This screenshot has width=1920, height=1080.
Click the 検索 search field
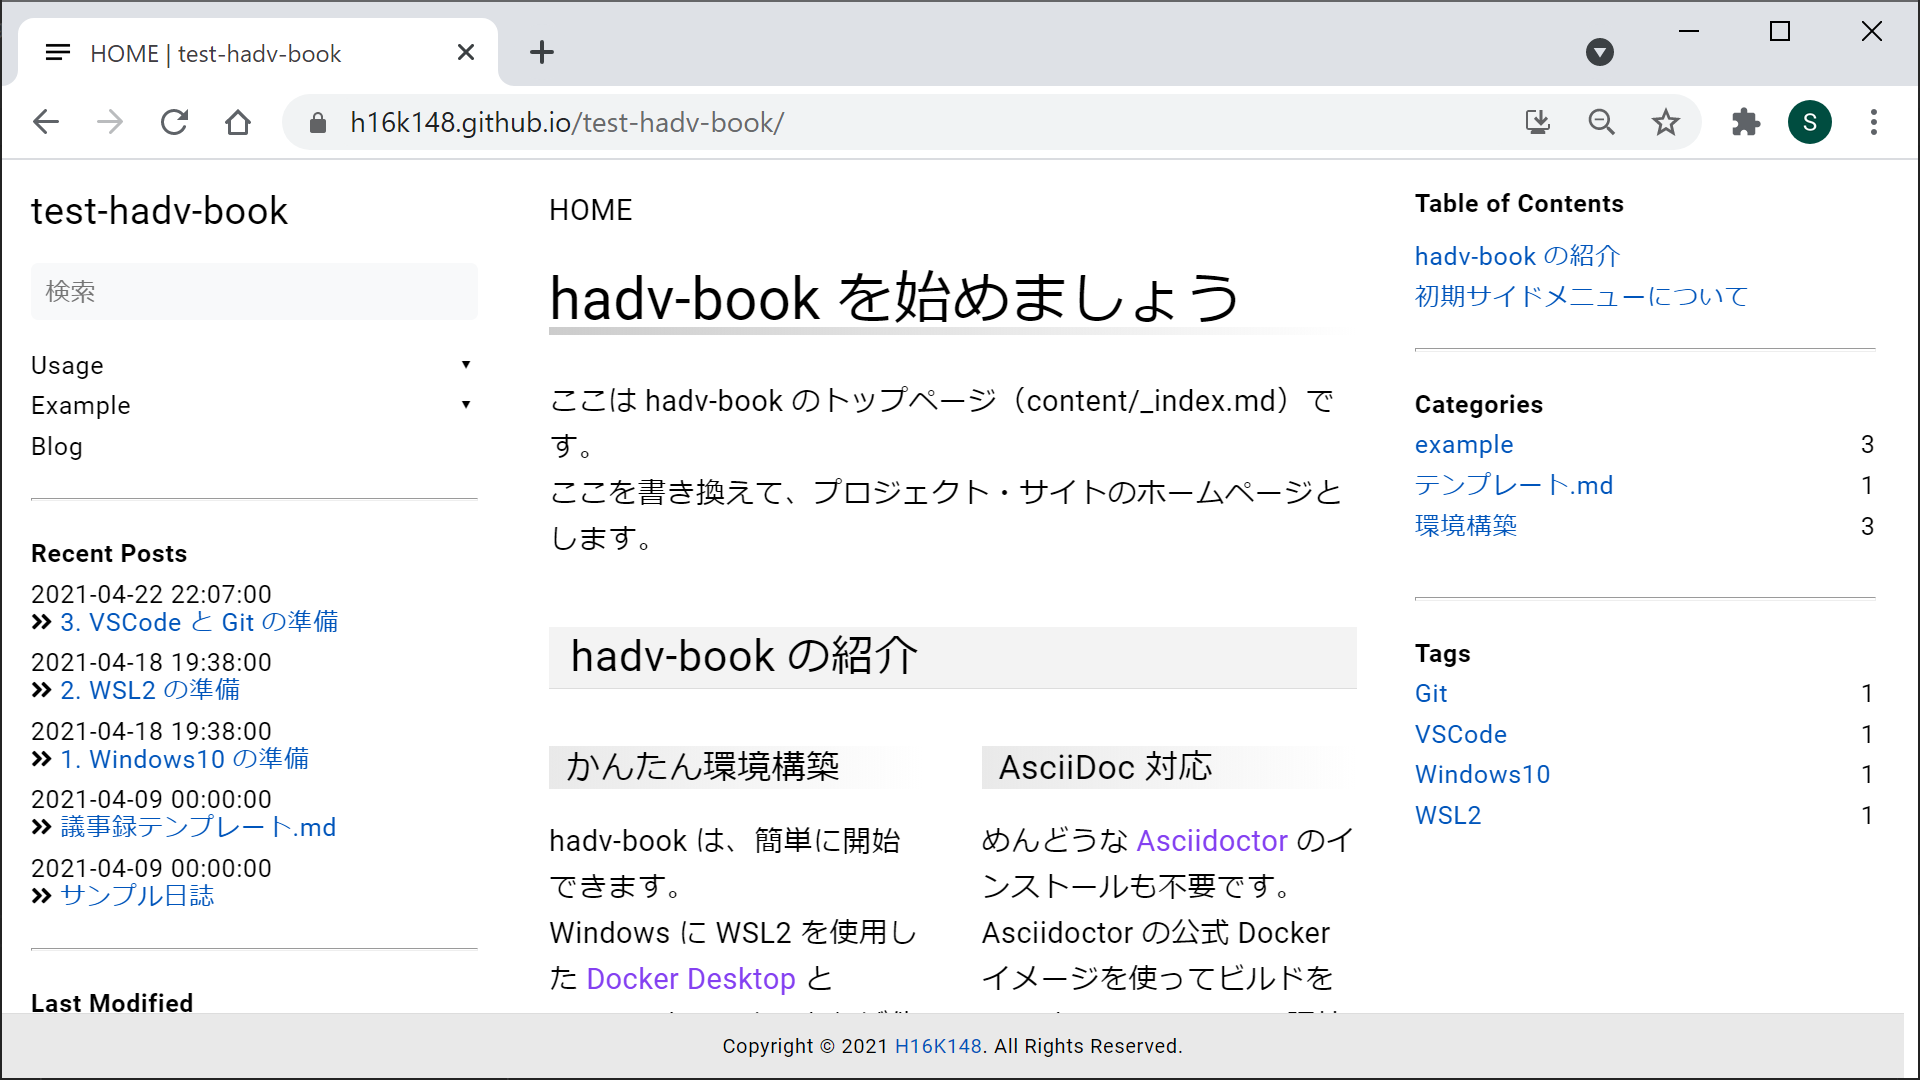coord(254,292)
